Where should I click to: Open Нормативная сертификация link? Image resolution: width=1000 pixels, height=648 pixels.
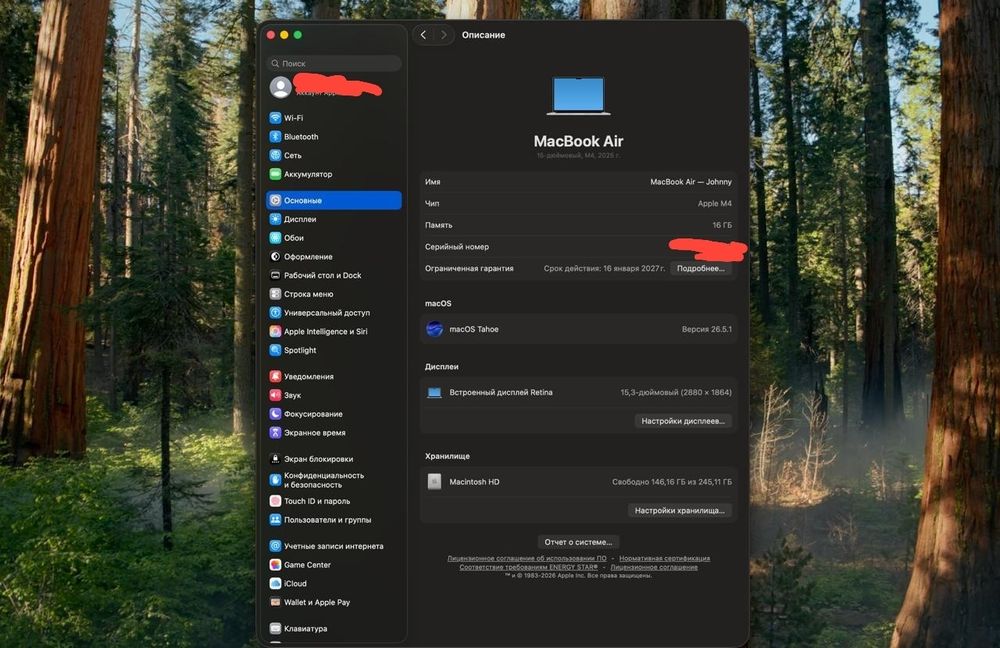[x=665, y=559]
